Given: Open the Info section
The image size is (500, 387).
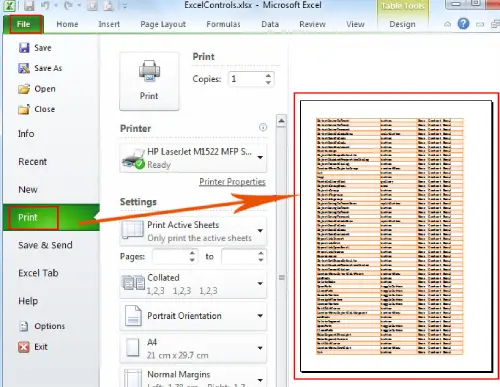Looking at the screenshot, I should coord(26,134).
